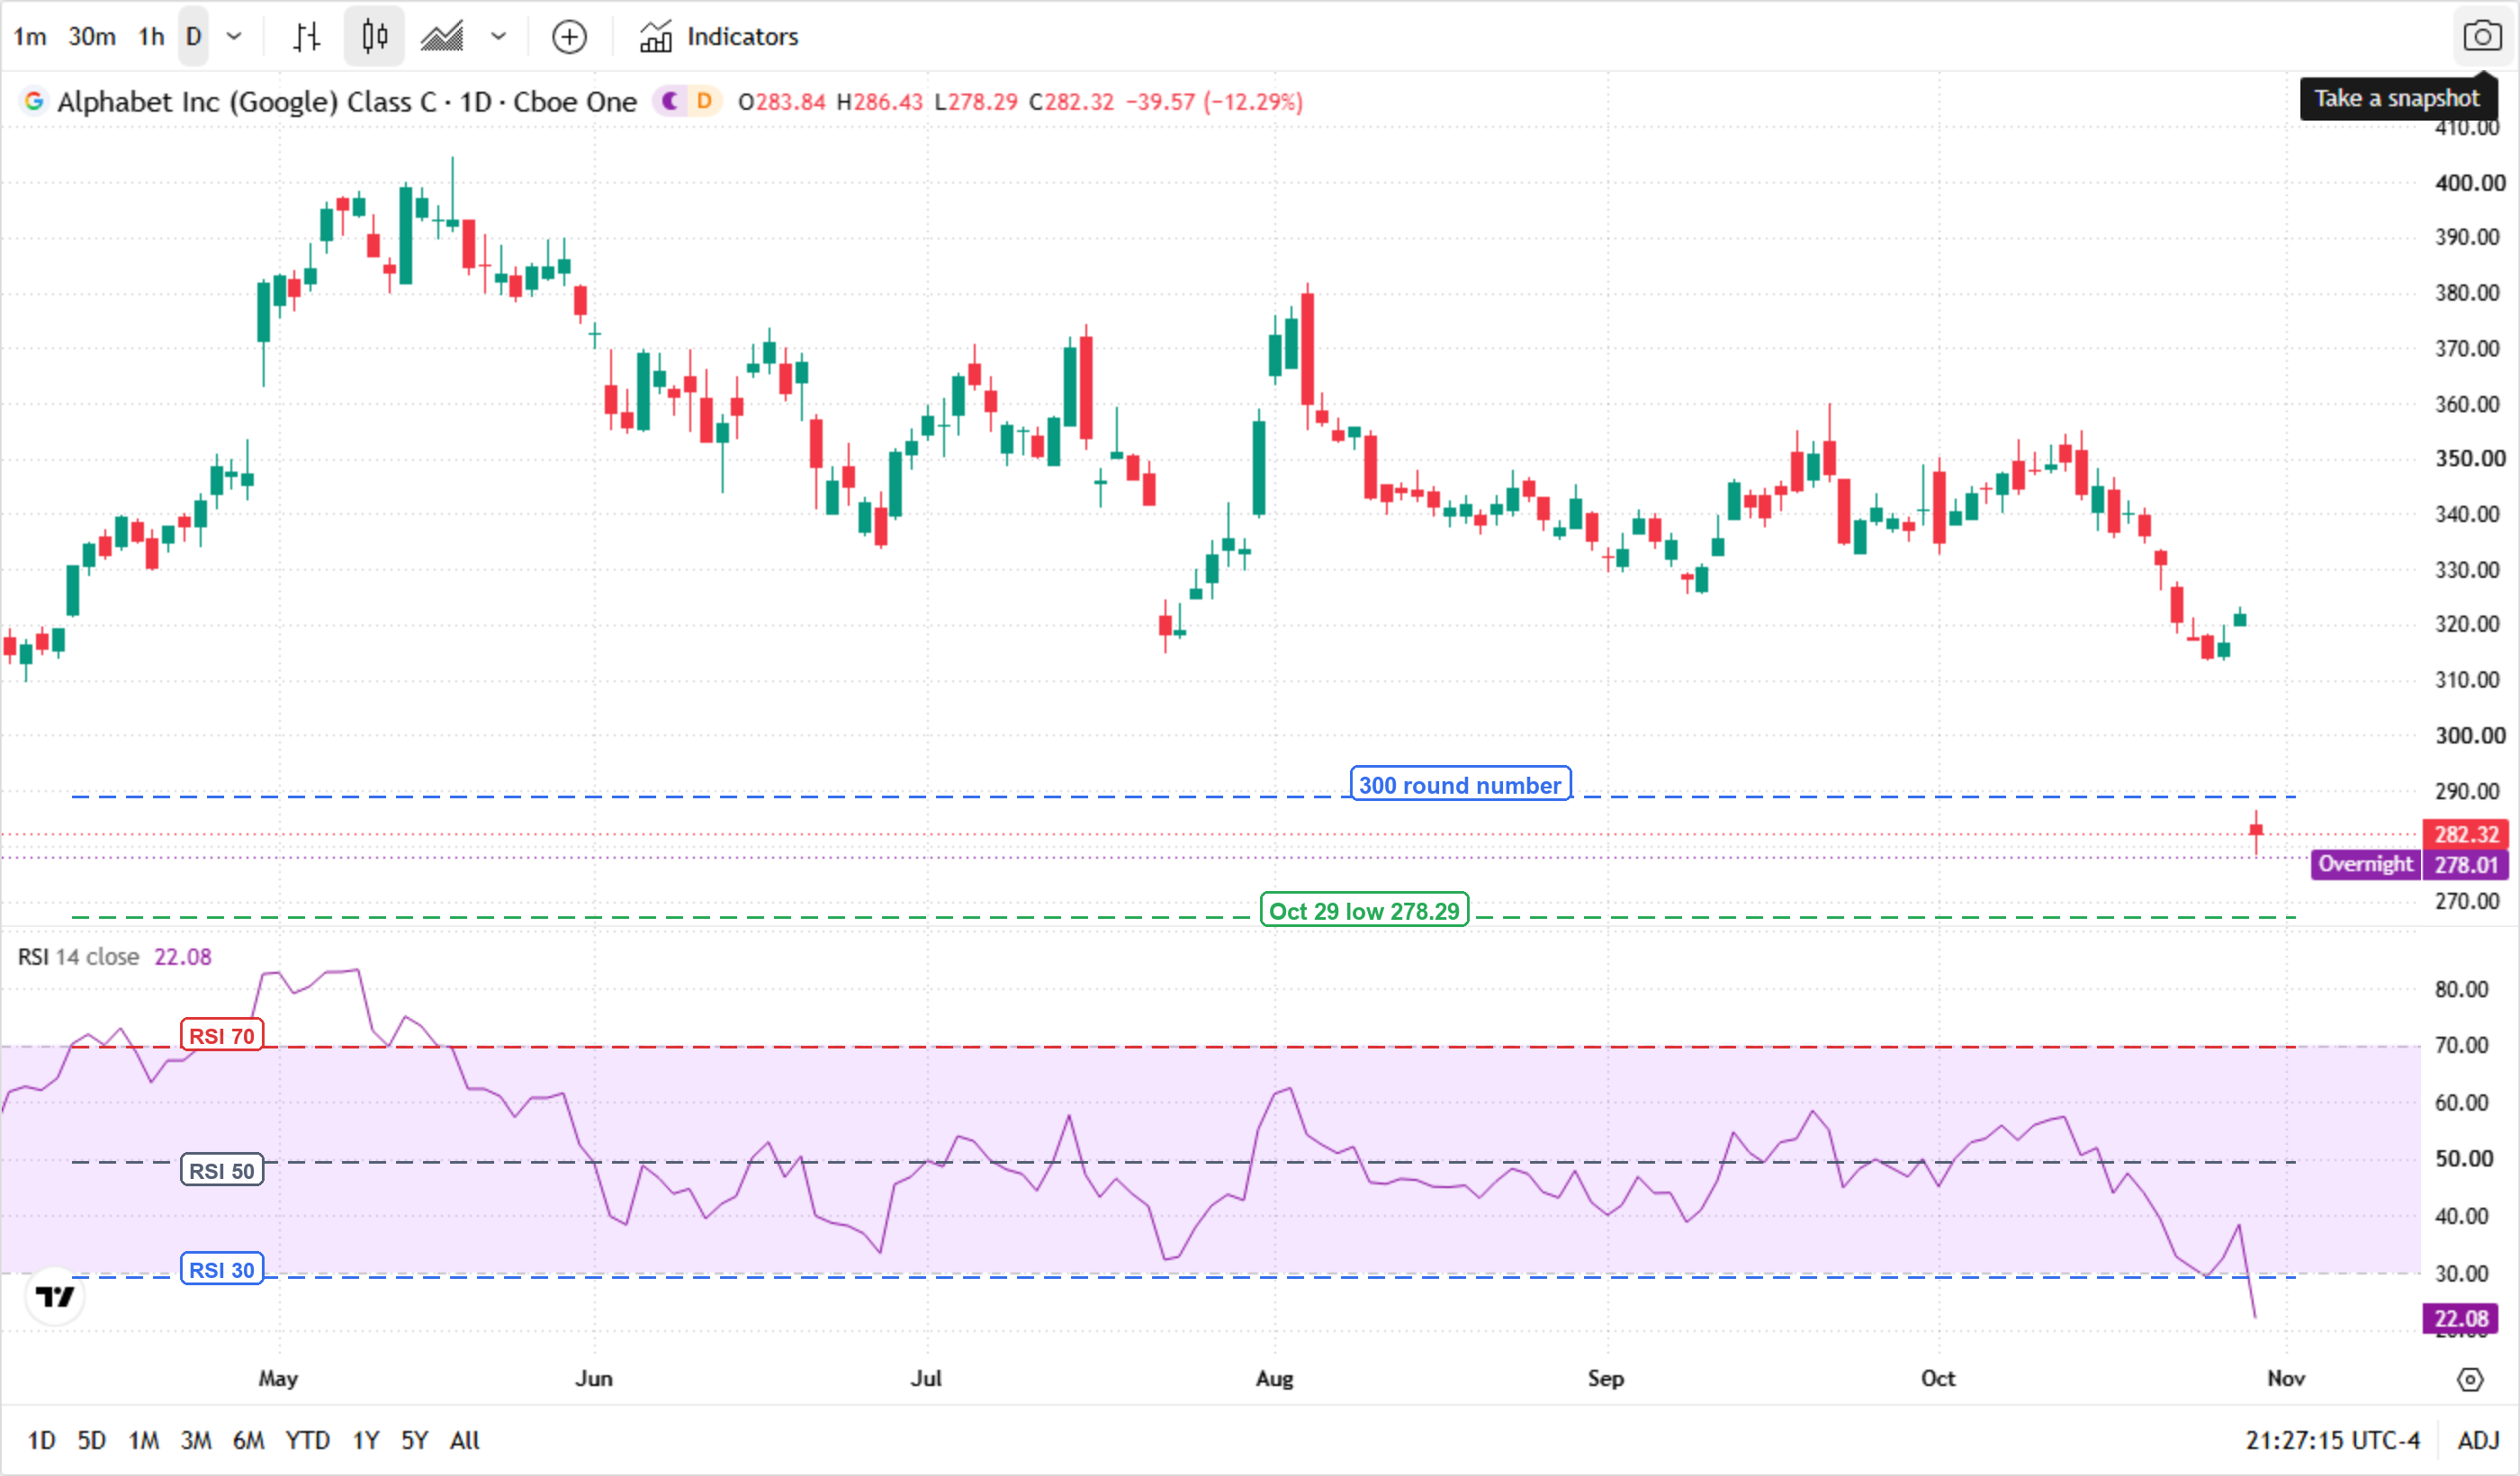
Task: Set date range to 1Y
Action: tap(366, 1441)
